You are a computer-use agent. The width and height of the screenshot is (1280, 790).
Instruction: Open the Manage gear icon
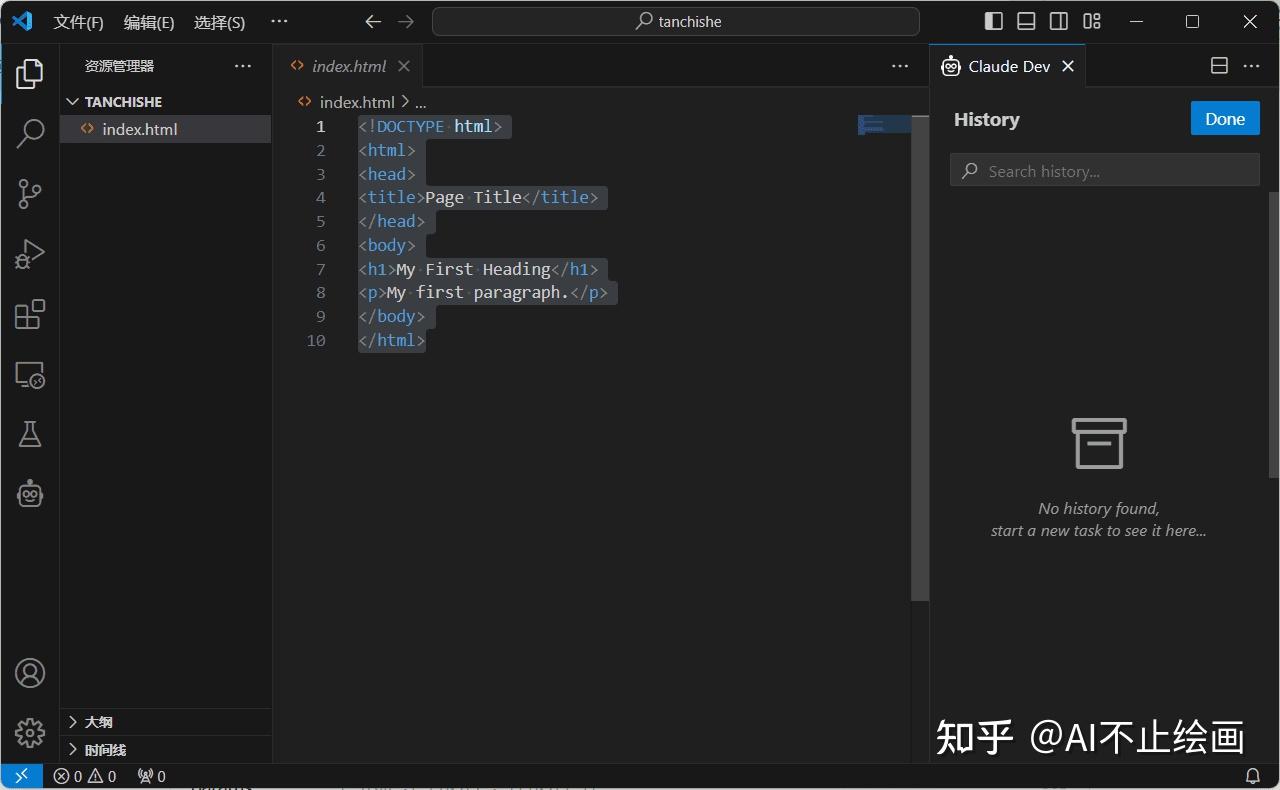[x=30, y=732]
